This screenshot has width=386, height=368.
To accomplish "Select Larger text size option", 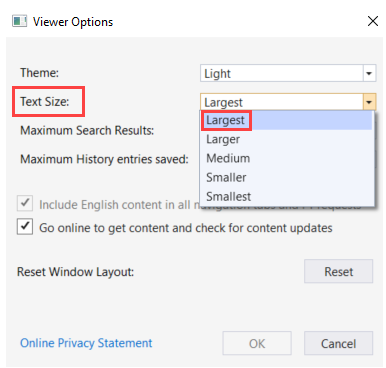I will point(287,139).
